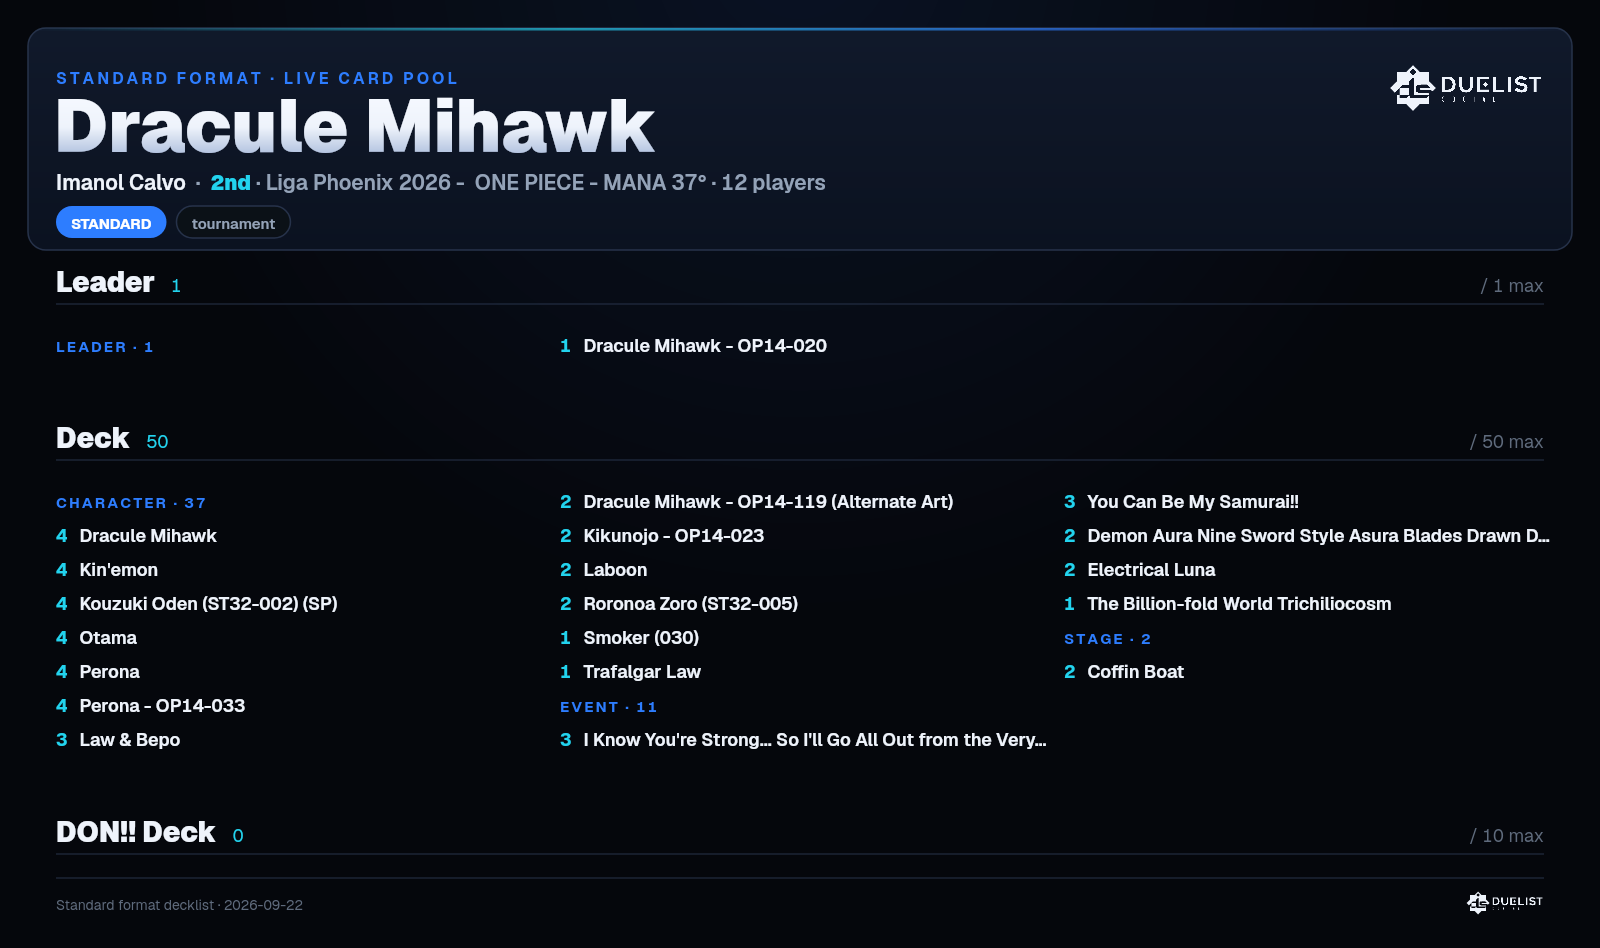Open Dracule Mihawk OP14-119 Alternate Art card
The width and height of the screenshot is (1600, 948).
pyautogui.click(x=756, y=502)
